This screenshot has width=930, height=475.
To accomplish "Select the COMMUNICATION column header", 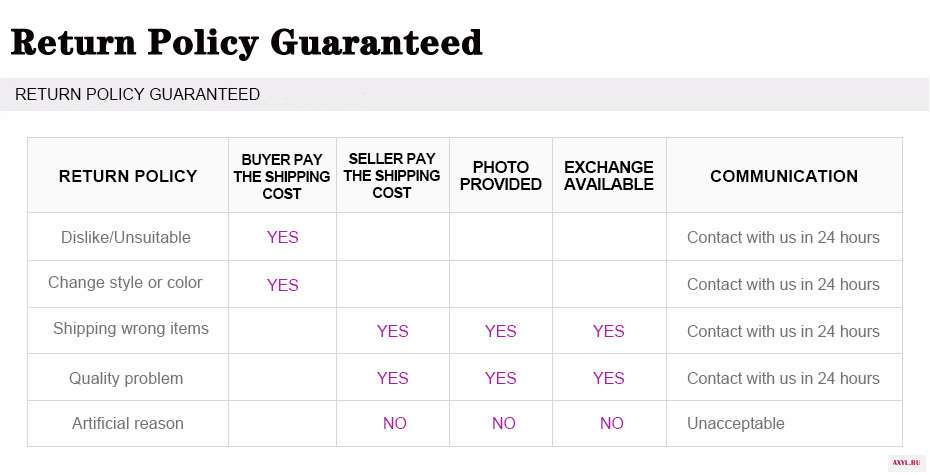I will [784, 176].
